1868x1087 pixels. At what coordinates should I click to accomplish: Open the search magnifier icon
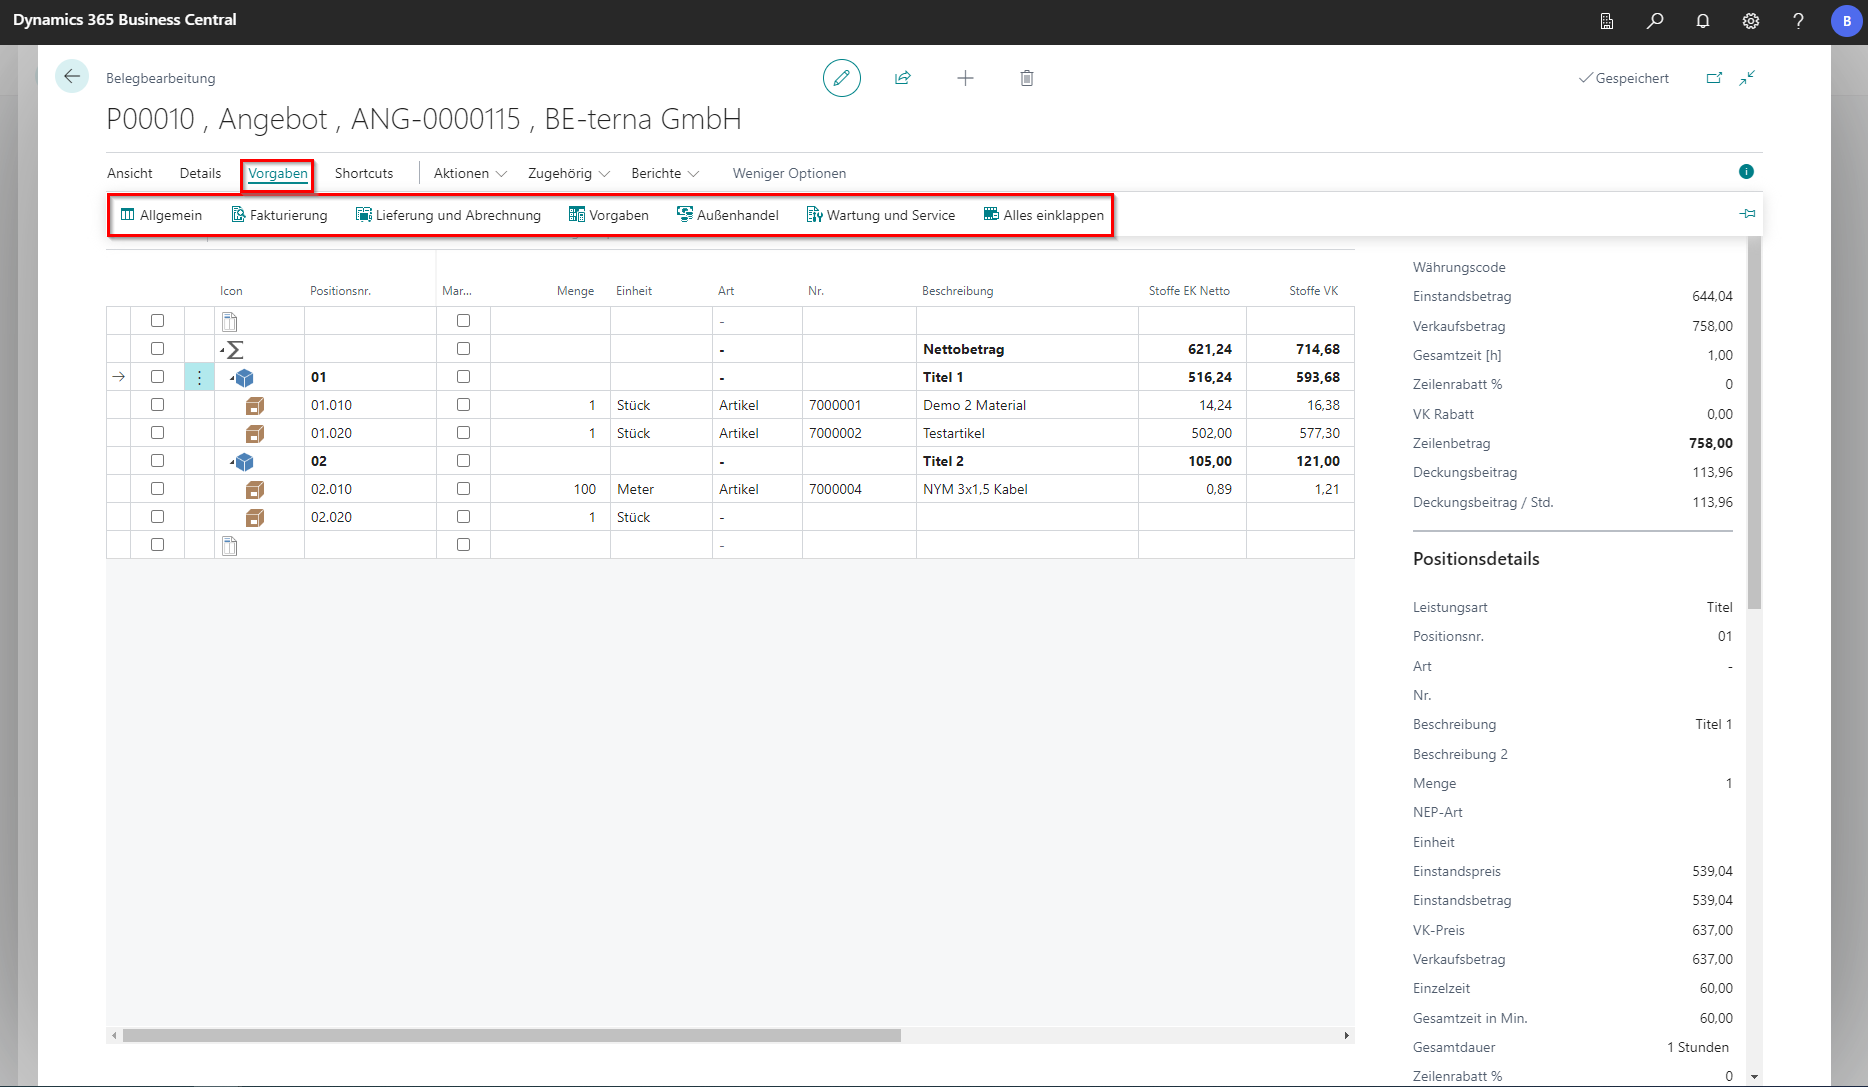[1655, 21]
